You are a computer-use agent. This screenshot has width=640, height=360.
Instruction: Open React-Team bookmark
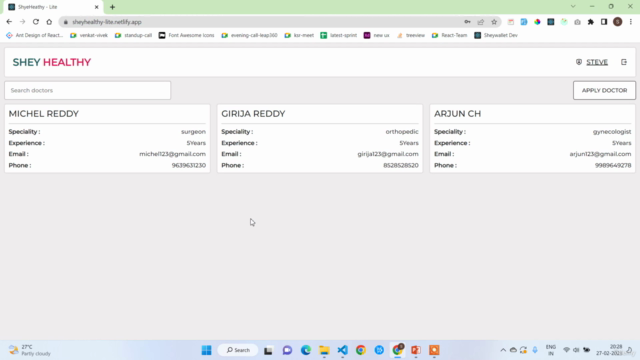[x=449, y=35]
